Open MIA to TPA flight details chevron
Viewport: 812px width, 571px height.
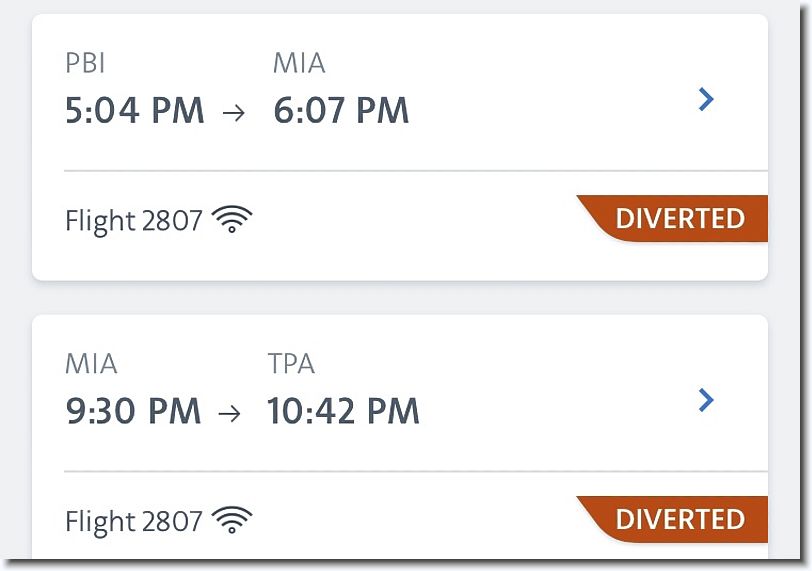[706, 400]
